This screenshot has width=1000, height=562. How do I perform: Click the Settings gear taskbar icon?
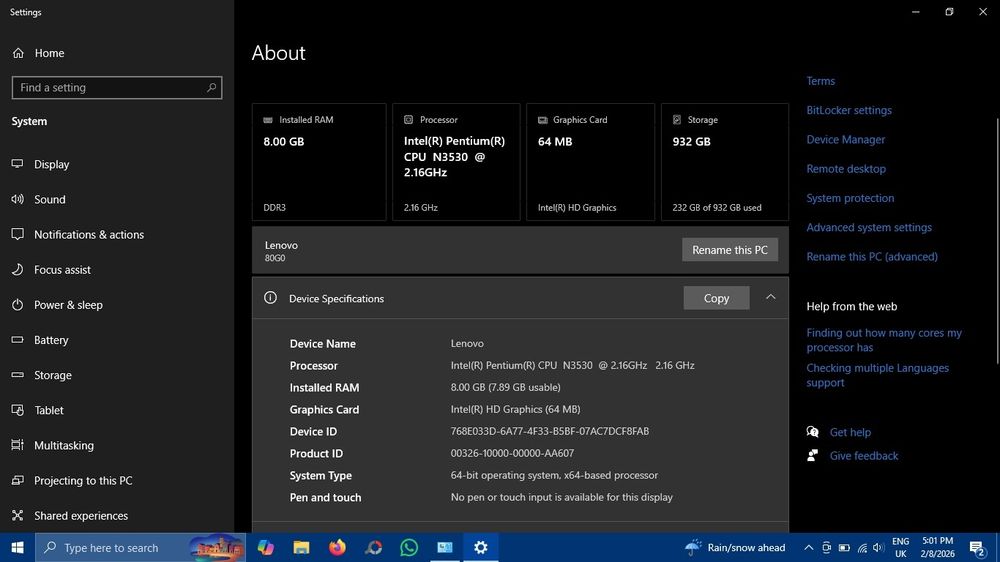(480, 547)
